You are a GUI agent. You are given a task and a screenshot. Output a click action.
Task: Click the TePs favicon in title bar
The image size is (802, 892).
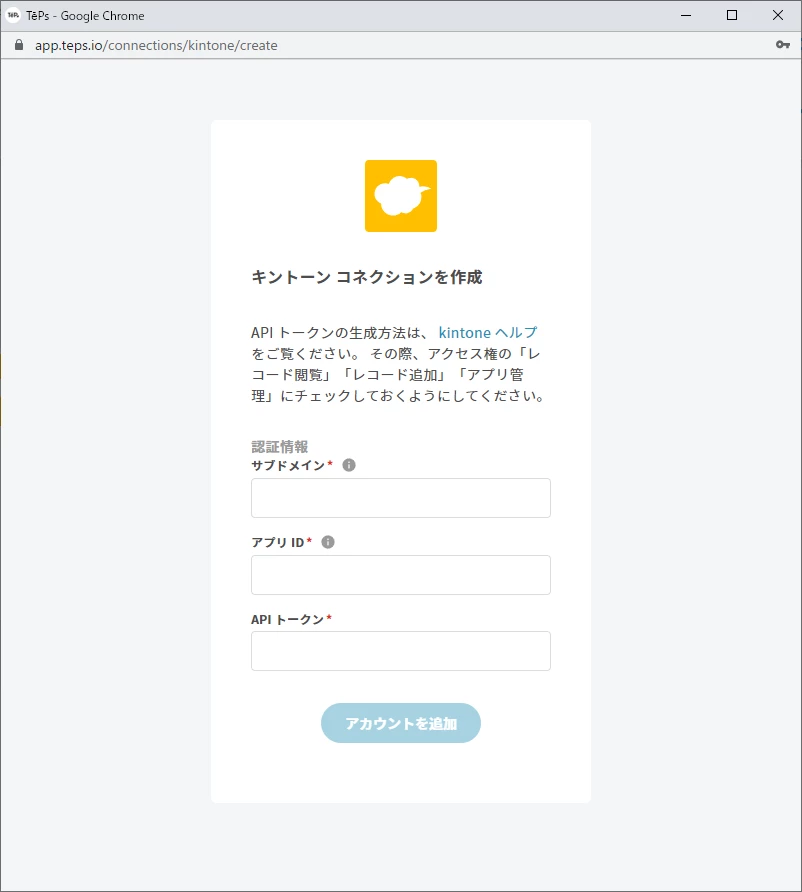pyautogui.click(x=13, y=15)
